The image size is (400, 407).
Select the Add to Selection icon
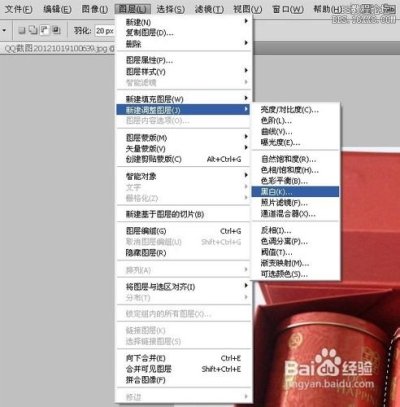[33, 31]
